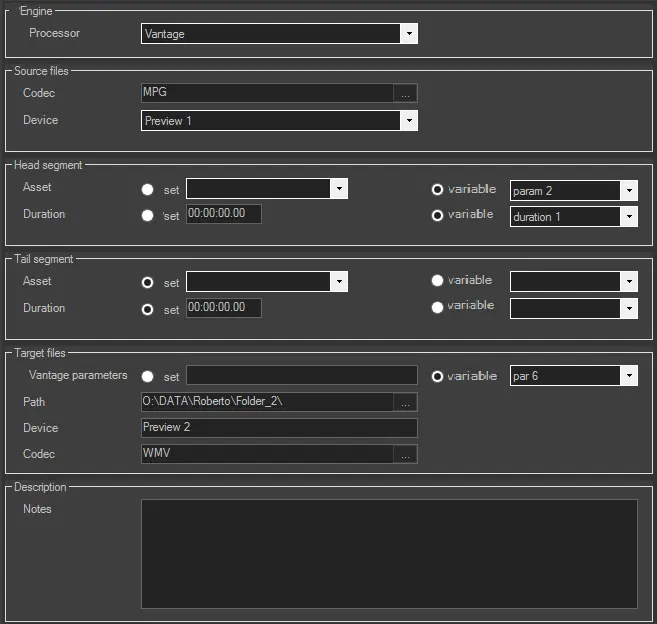Click browse button next to Target Codec WMV
The image size is (657, 624).
(x=405, y=455)
